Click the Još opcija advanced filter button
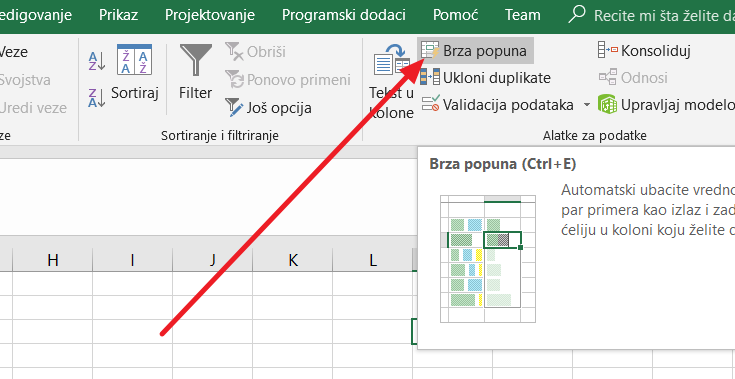 coord(268,108)
